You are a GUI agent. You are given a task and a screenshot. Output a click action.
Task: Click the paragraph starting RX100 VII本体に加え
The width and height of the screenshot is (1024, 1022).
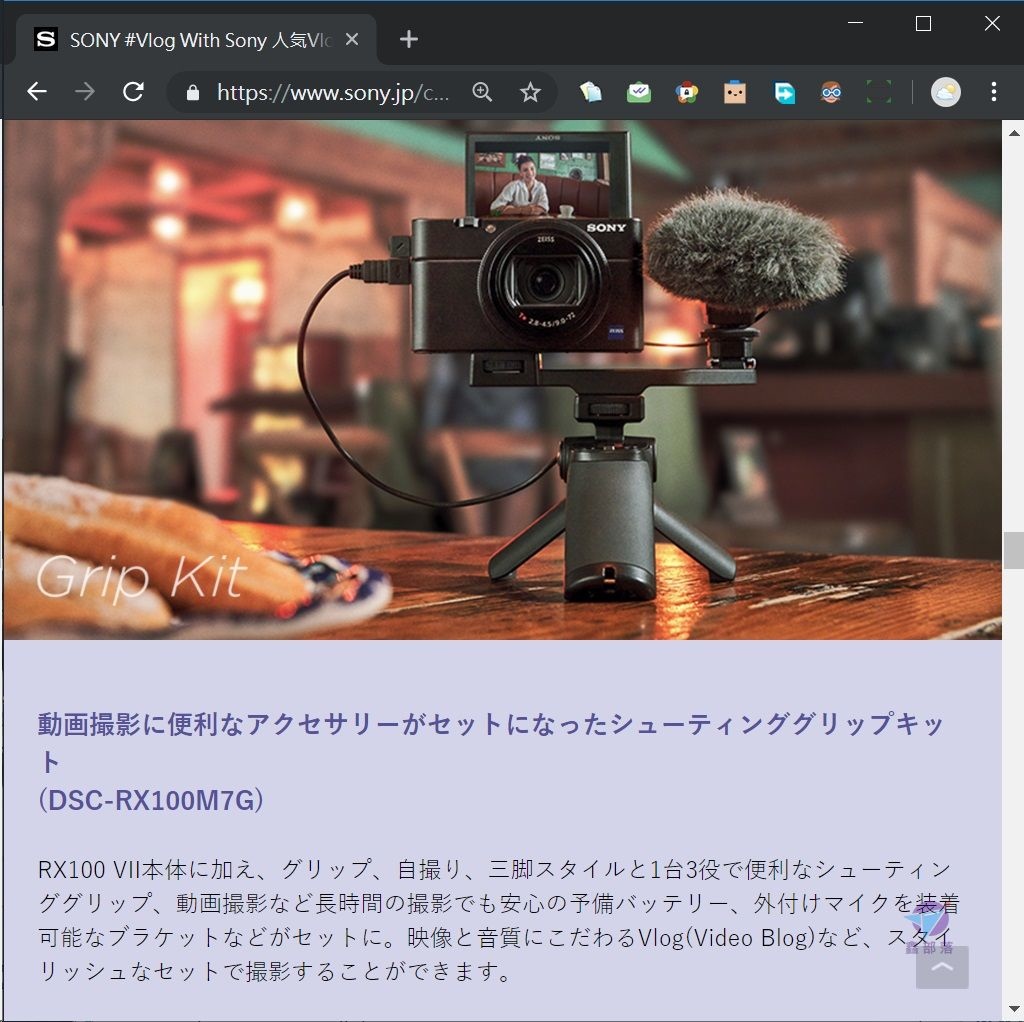[498, 920]
